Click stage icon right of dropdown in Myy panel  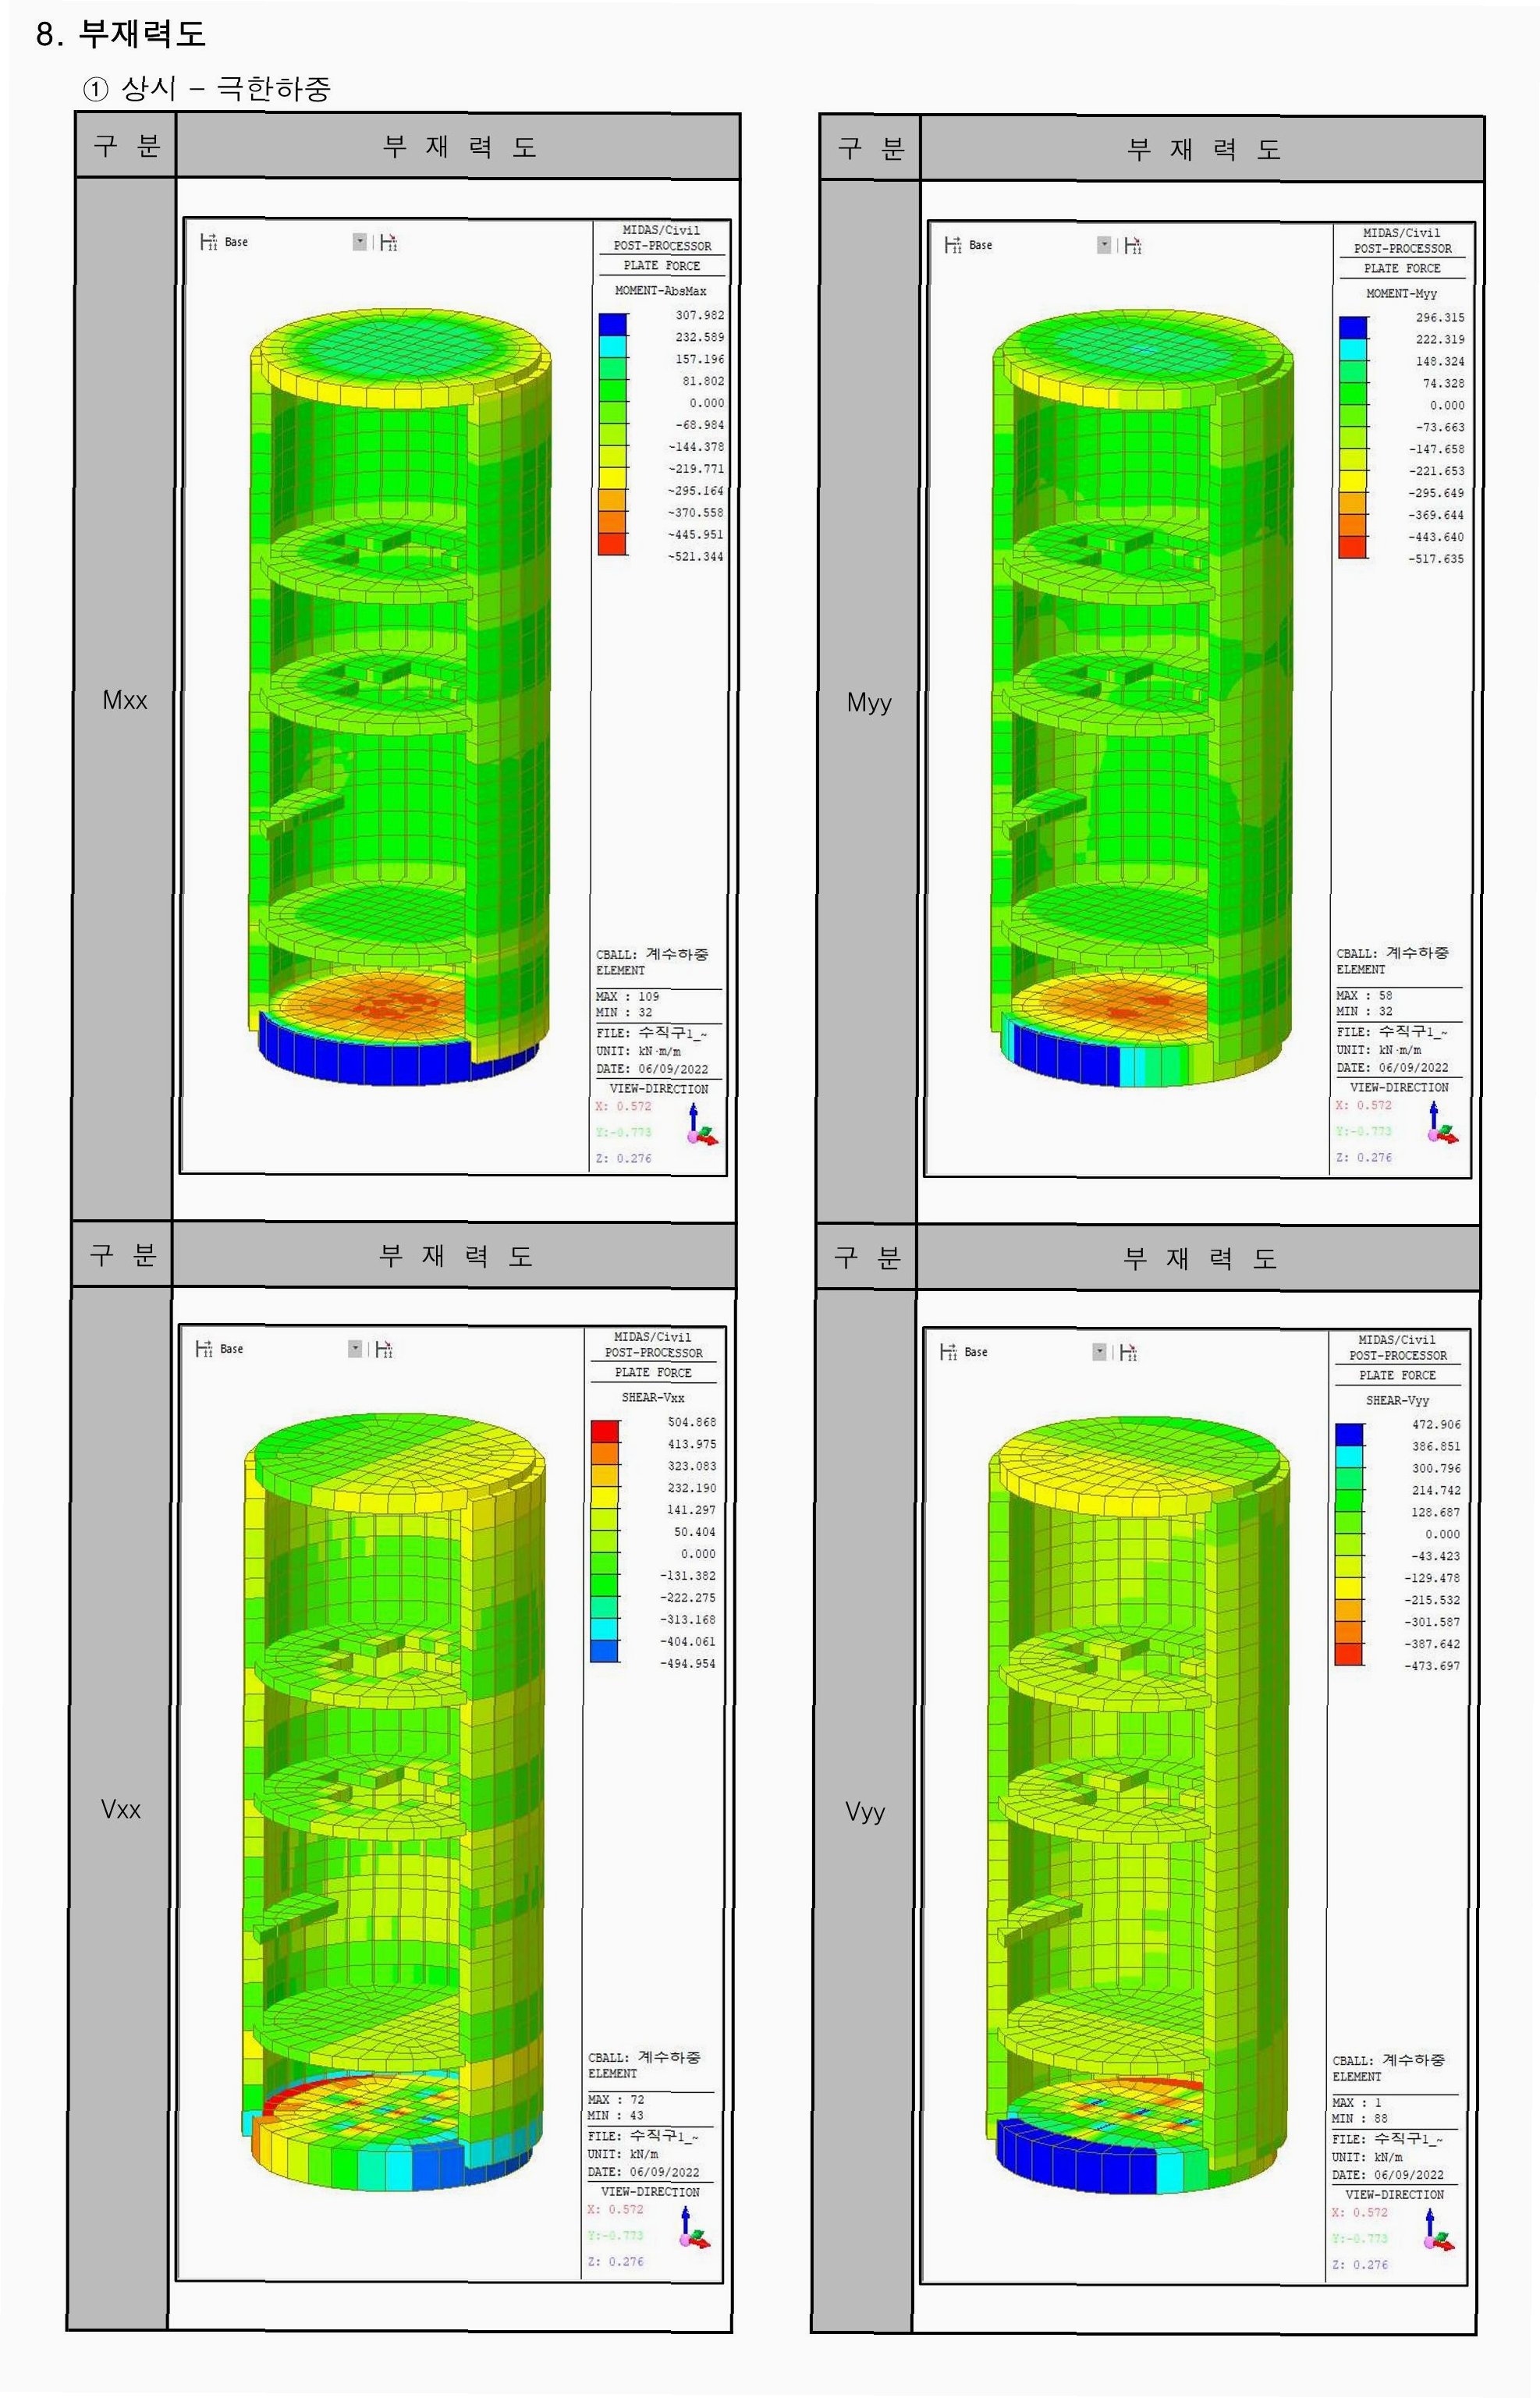(x=1133, y=245)
